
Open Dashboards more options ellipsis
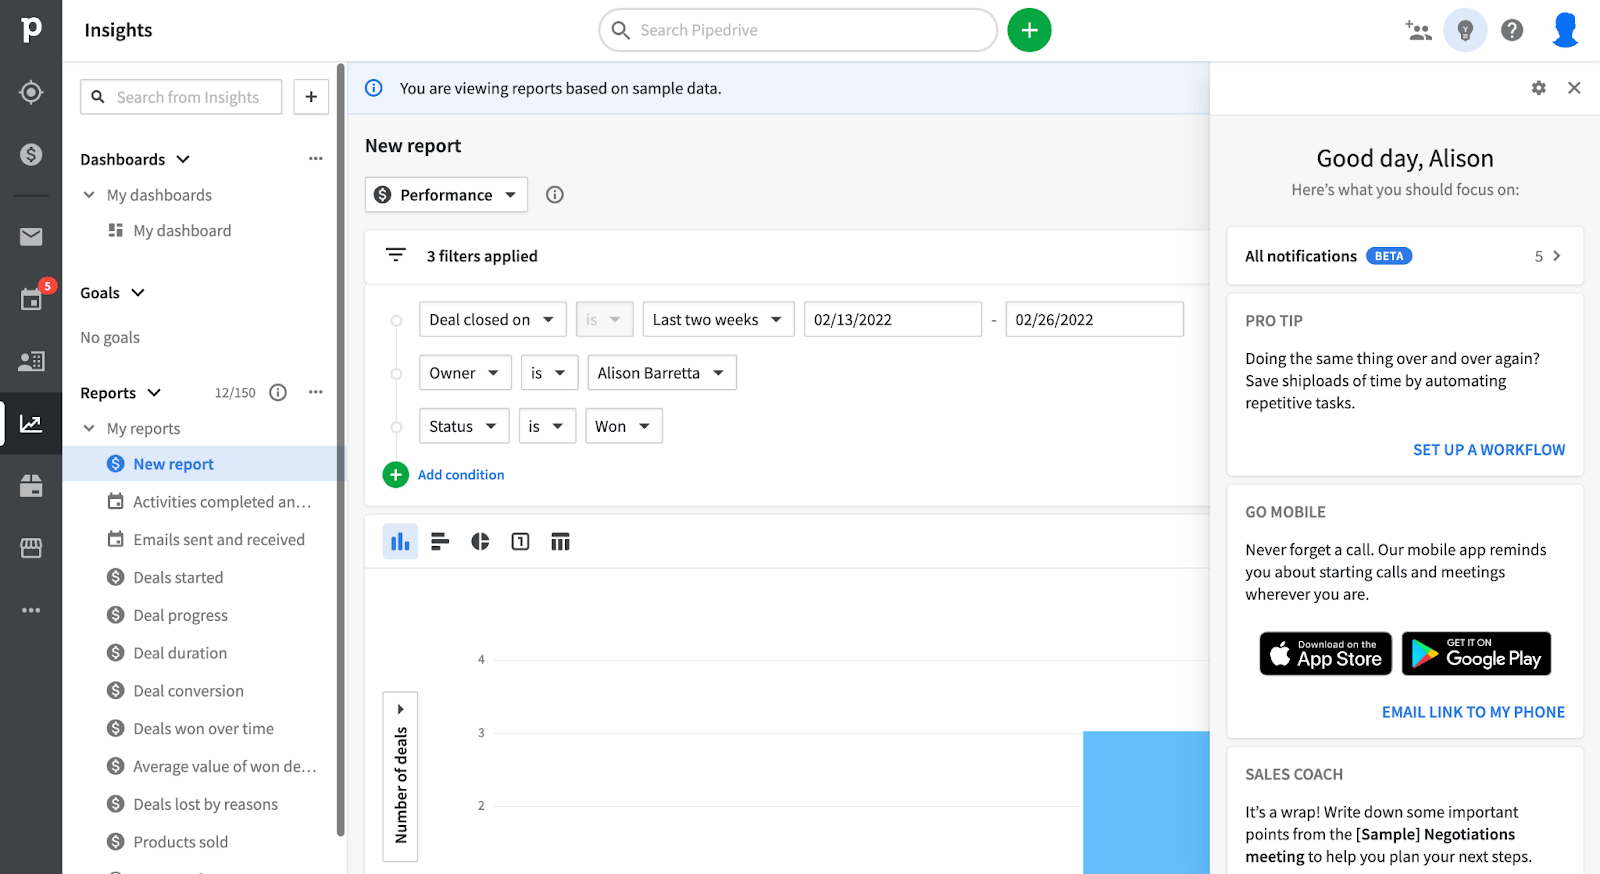point(316,159)
